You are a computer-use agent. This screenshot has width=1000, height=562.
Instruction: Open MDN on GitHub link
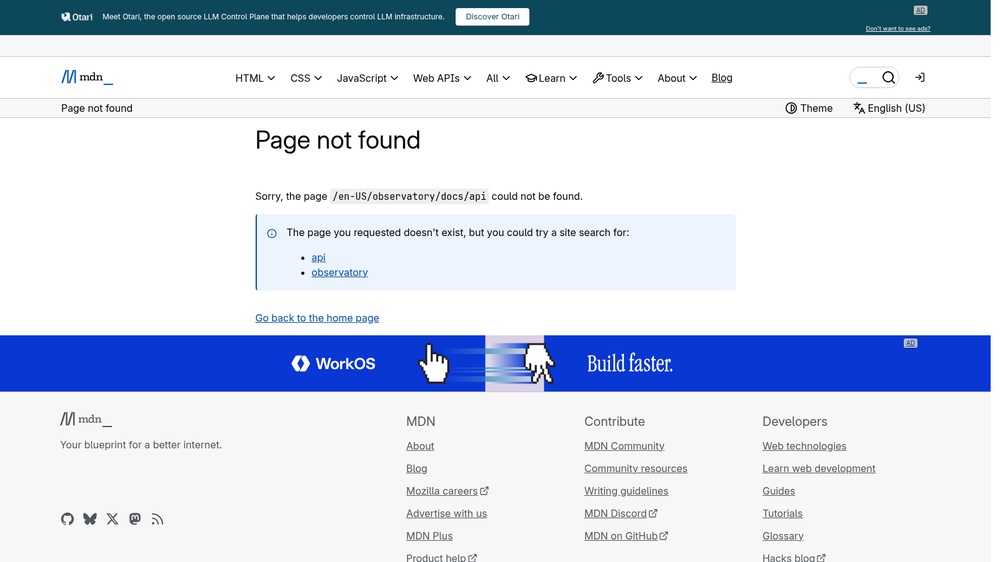click(x=626, y=536)
